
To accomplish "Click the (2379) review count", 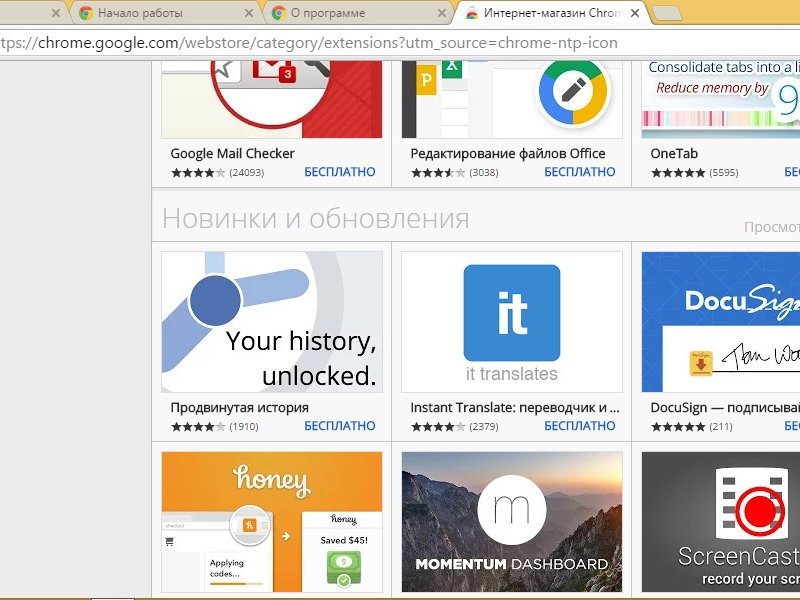I will 484,427.
